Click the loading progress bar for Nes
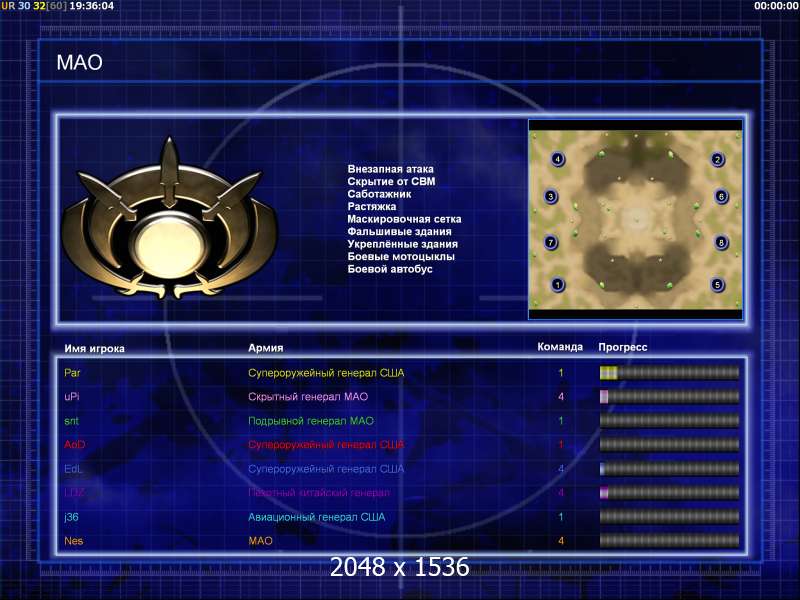Viewport: 800px width, 600px height. 669,541
